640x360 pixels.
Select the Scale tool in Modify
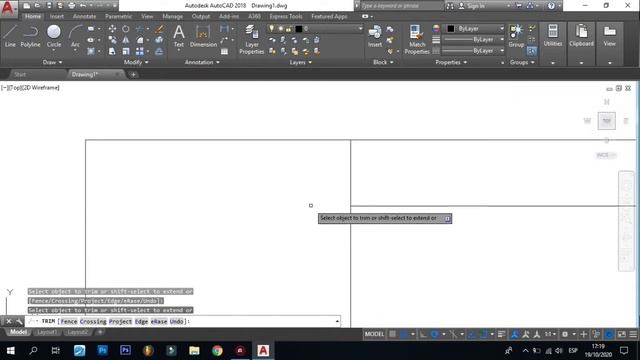tap(126, 51)
